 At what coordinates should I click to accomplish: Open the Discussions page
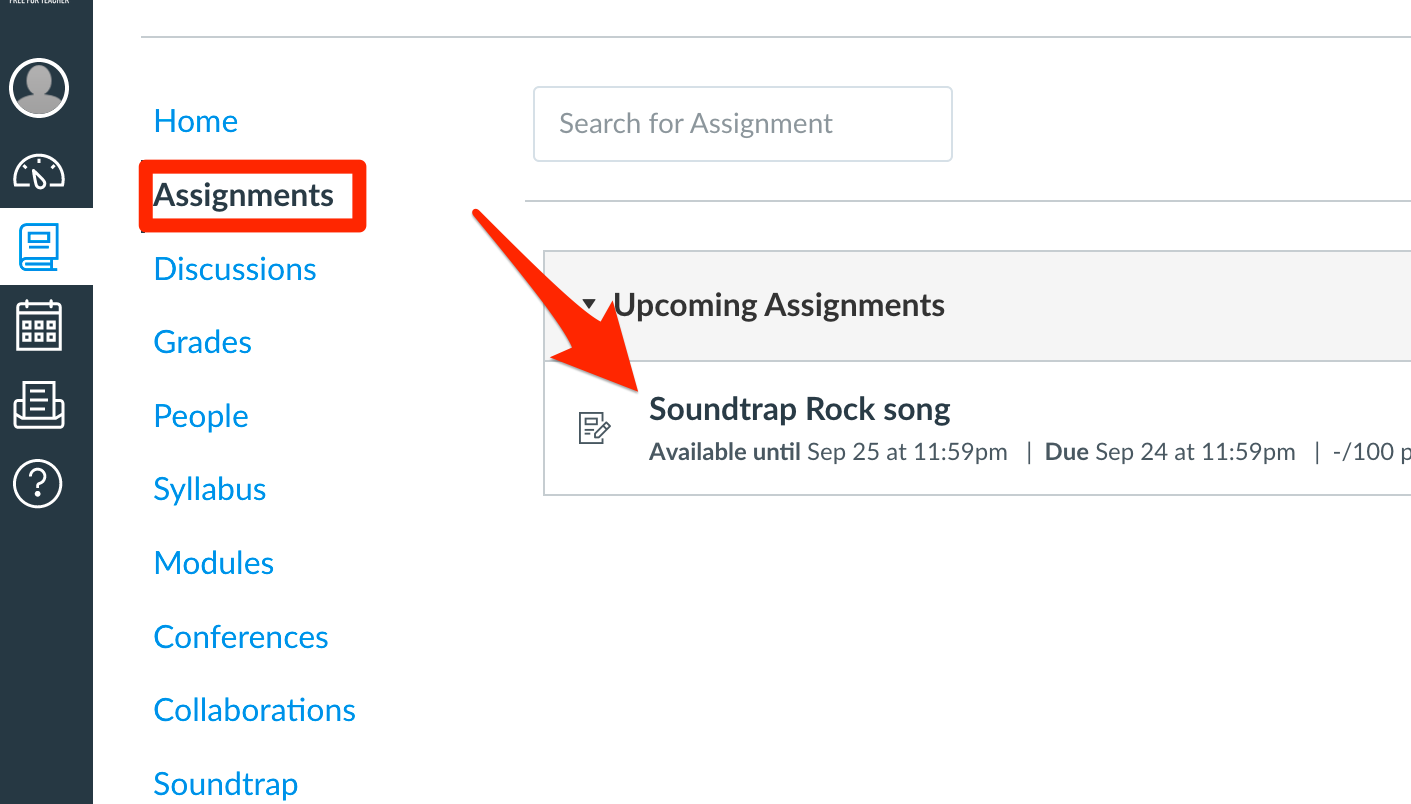coord(234,268)
